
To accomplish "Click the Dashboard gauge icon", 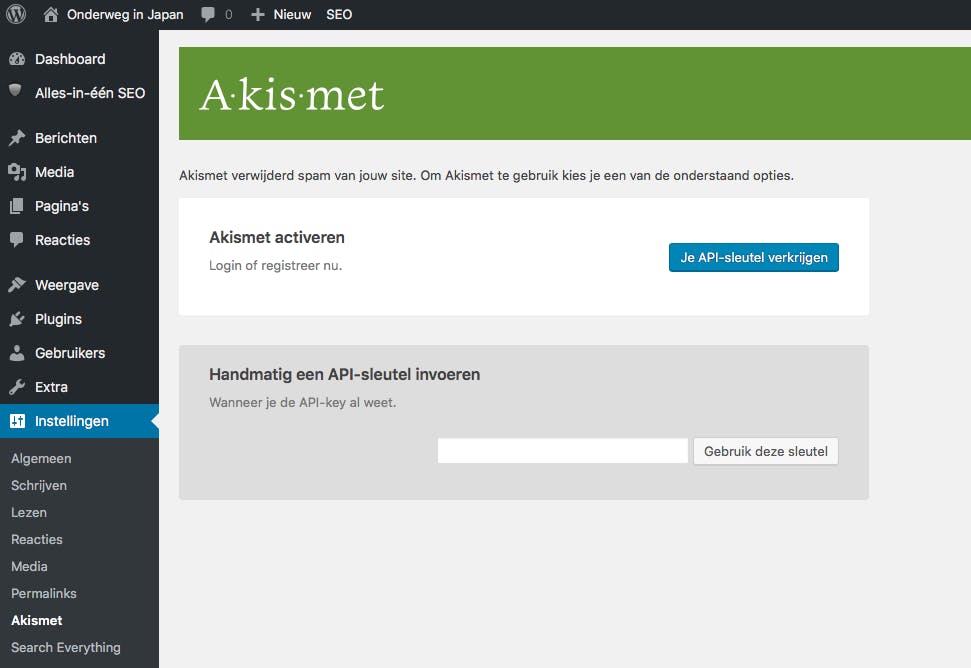I will 17,59.
